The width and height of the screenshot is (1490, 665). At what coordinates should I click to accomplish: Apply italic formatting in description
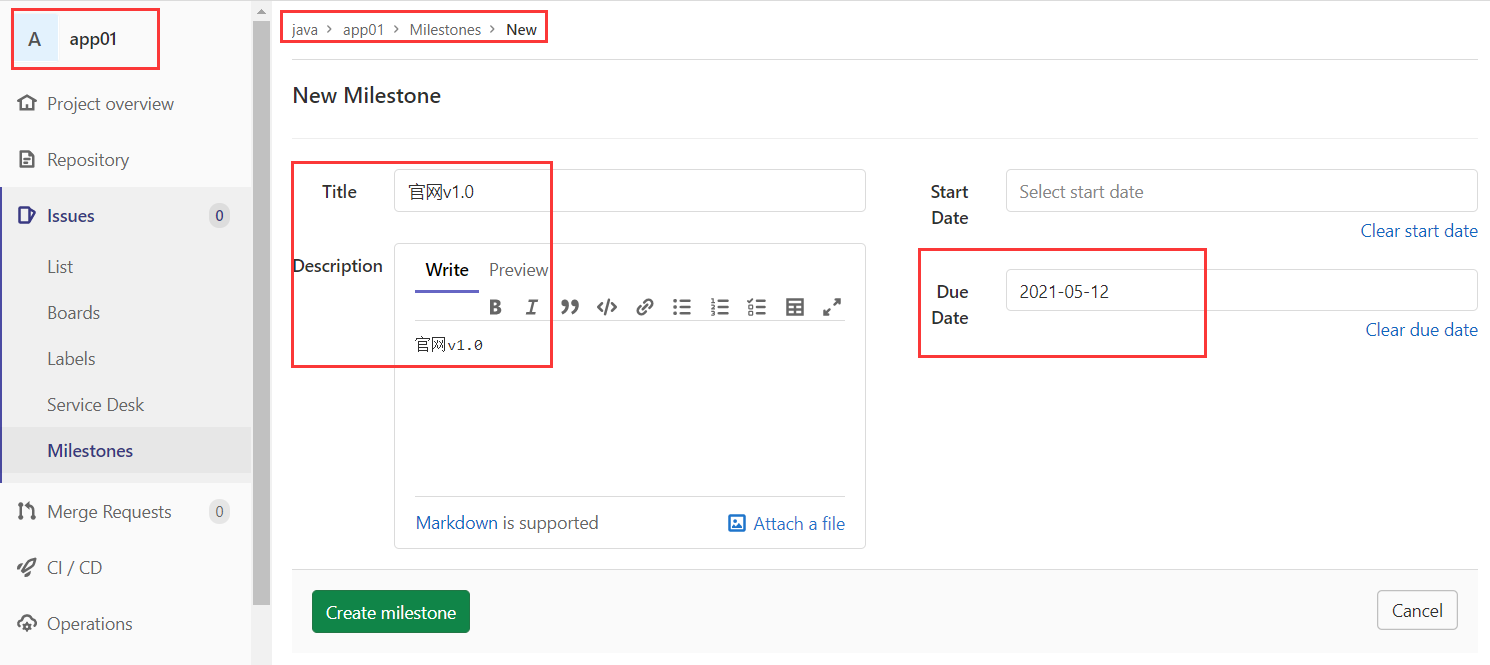coord(532,307)
